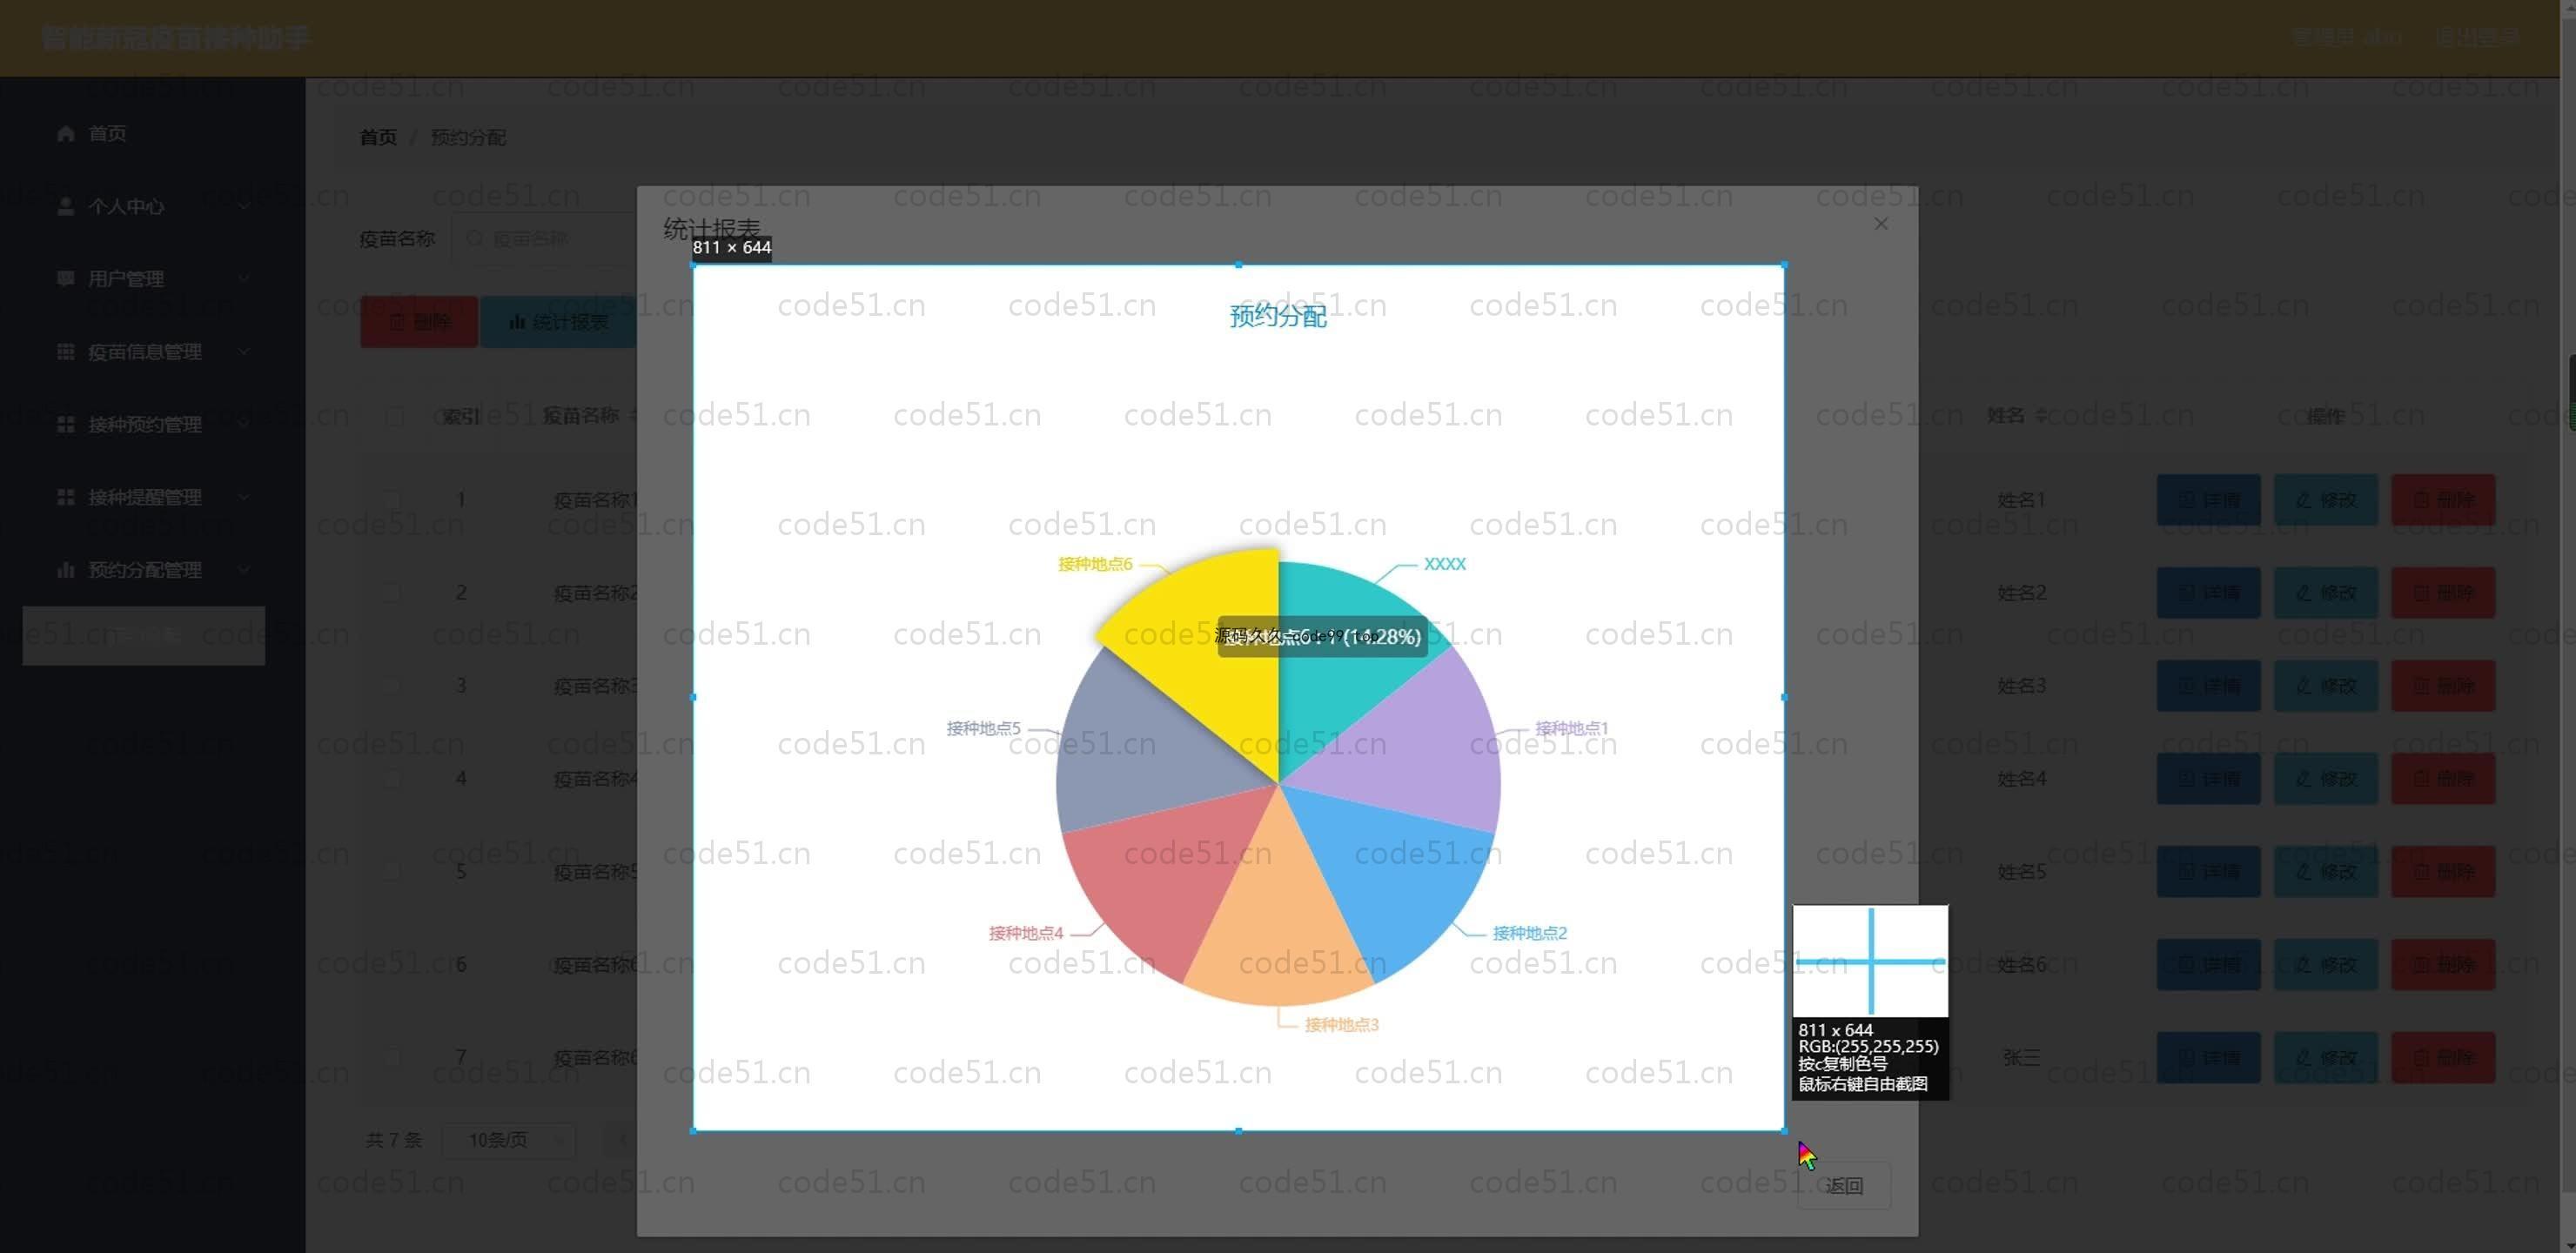Click 详情 button for 姓名5 row

pos(2208,872)
